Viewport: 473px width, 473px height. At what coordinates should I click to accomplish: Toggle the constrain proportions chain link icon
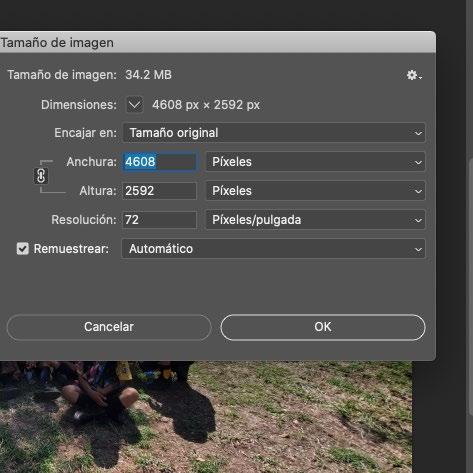tap(41, 176)
